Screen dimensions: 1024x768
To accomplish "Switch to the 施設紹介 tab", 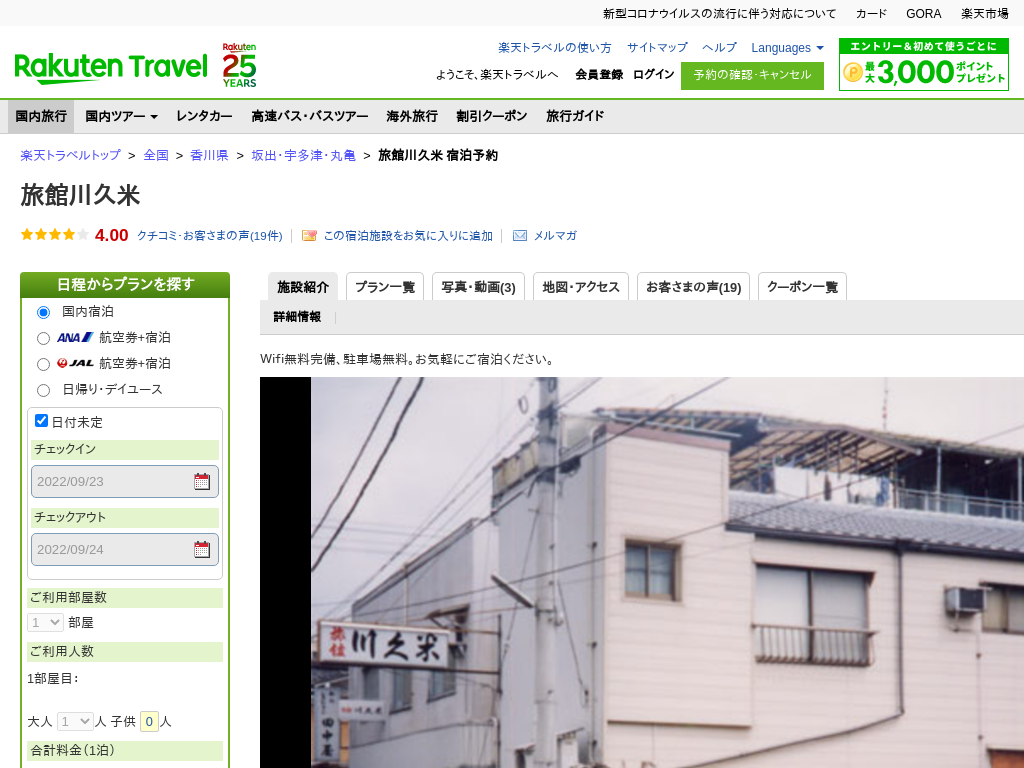I will tap(303, 287).
